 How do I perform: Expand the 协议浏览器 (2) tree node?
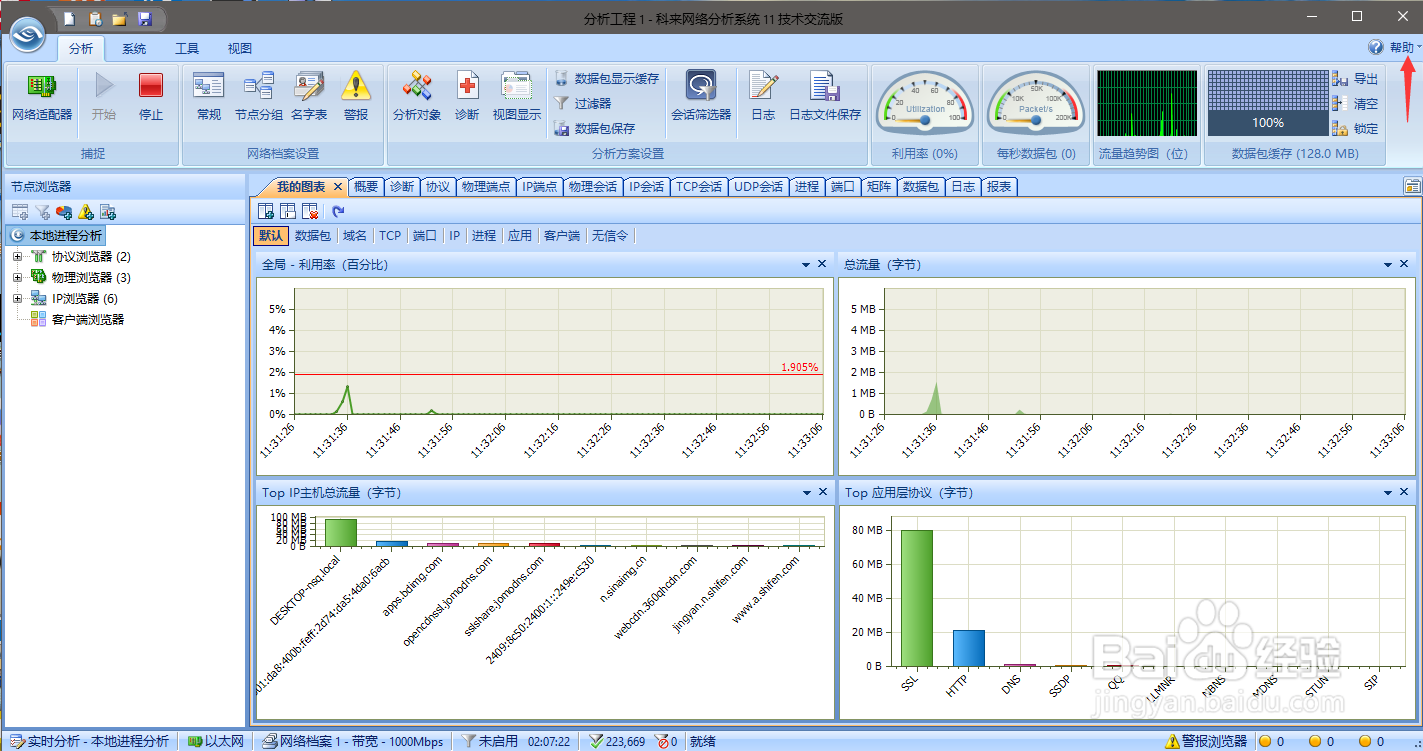[17, 257]
